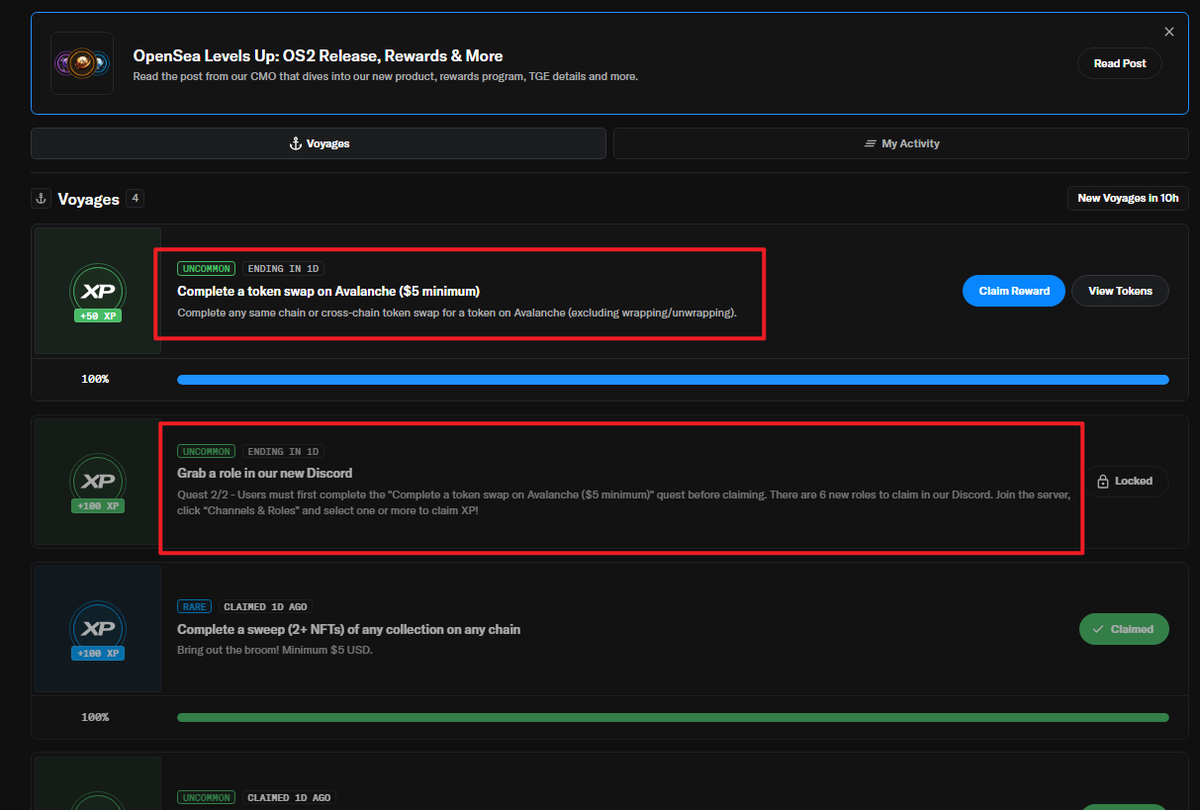Viewport: 1200px width, 810px height.
Task: Click the anchor icon in Voyages tab
Action: click(295, 144)
